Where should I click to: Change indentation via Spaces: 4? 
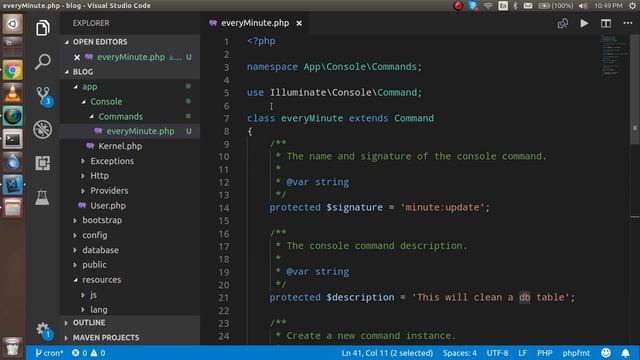[x=460, y=353]
